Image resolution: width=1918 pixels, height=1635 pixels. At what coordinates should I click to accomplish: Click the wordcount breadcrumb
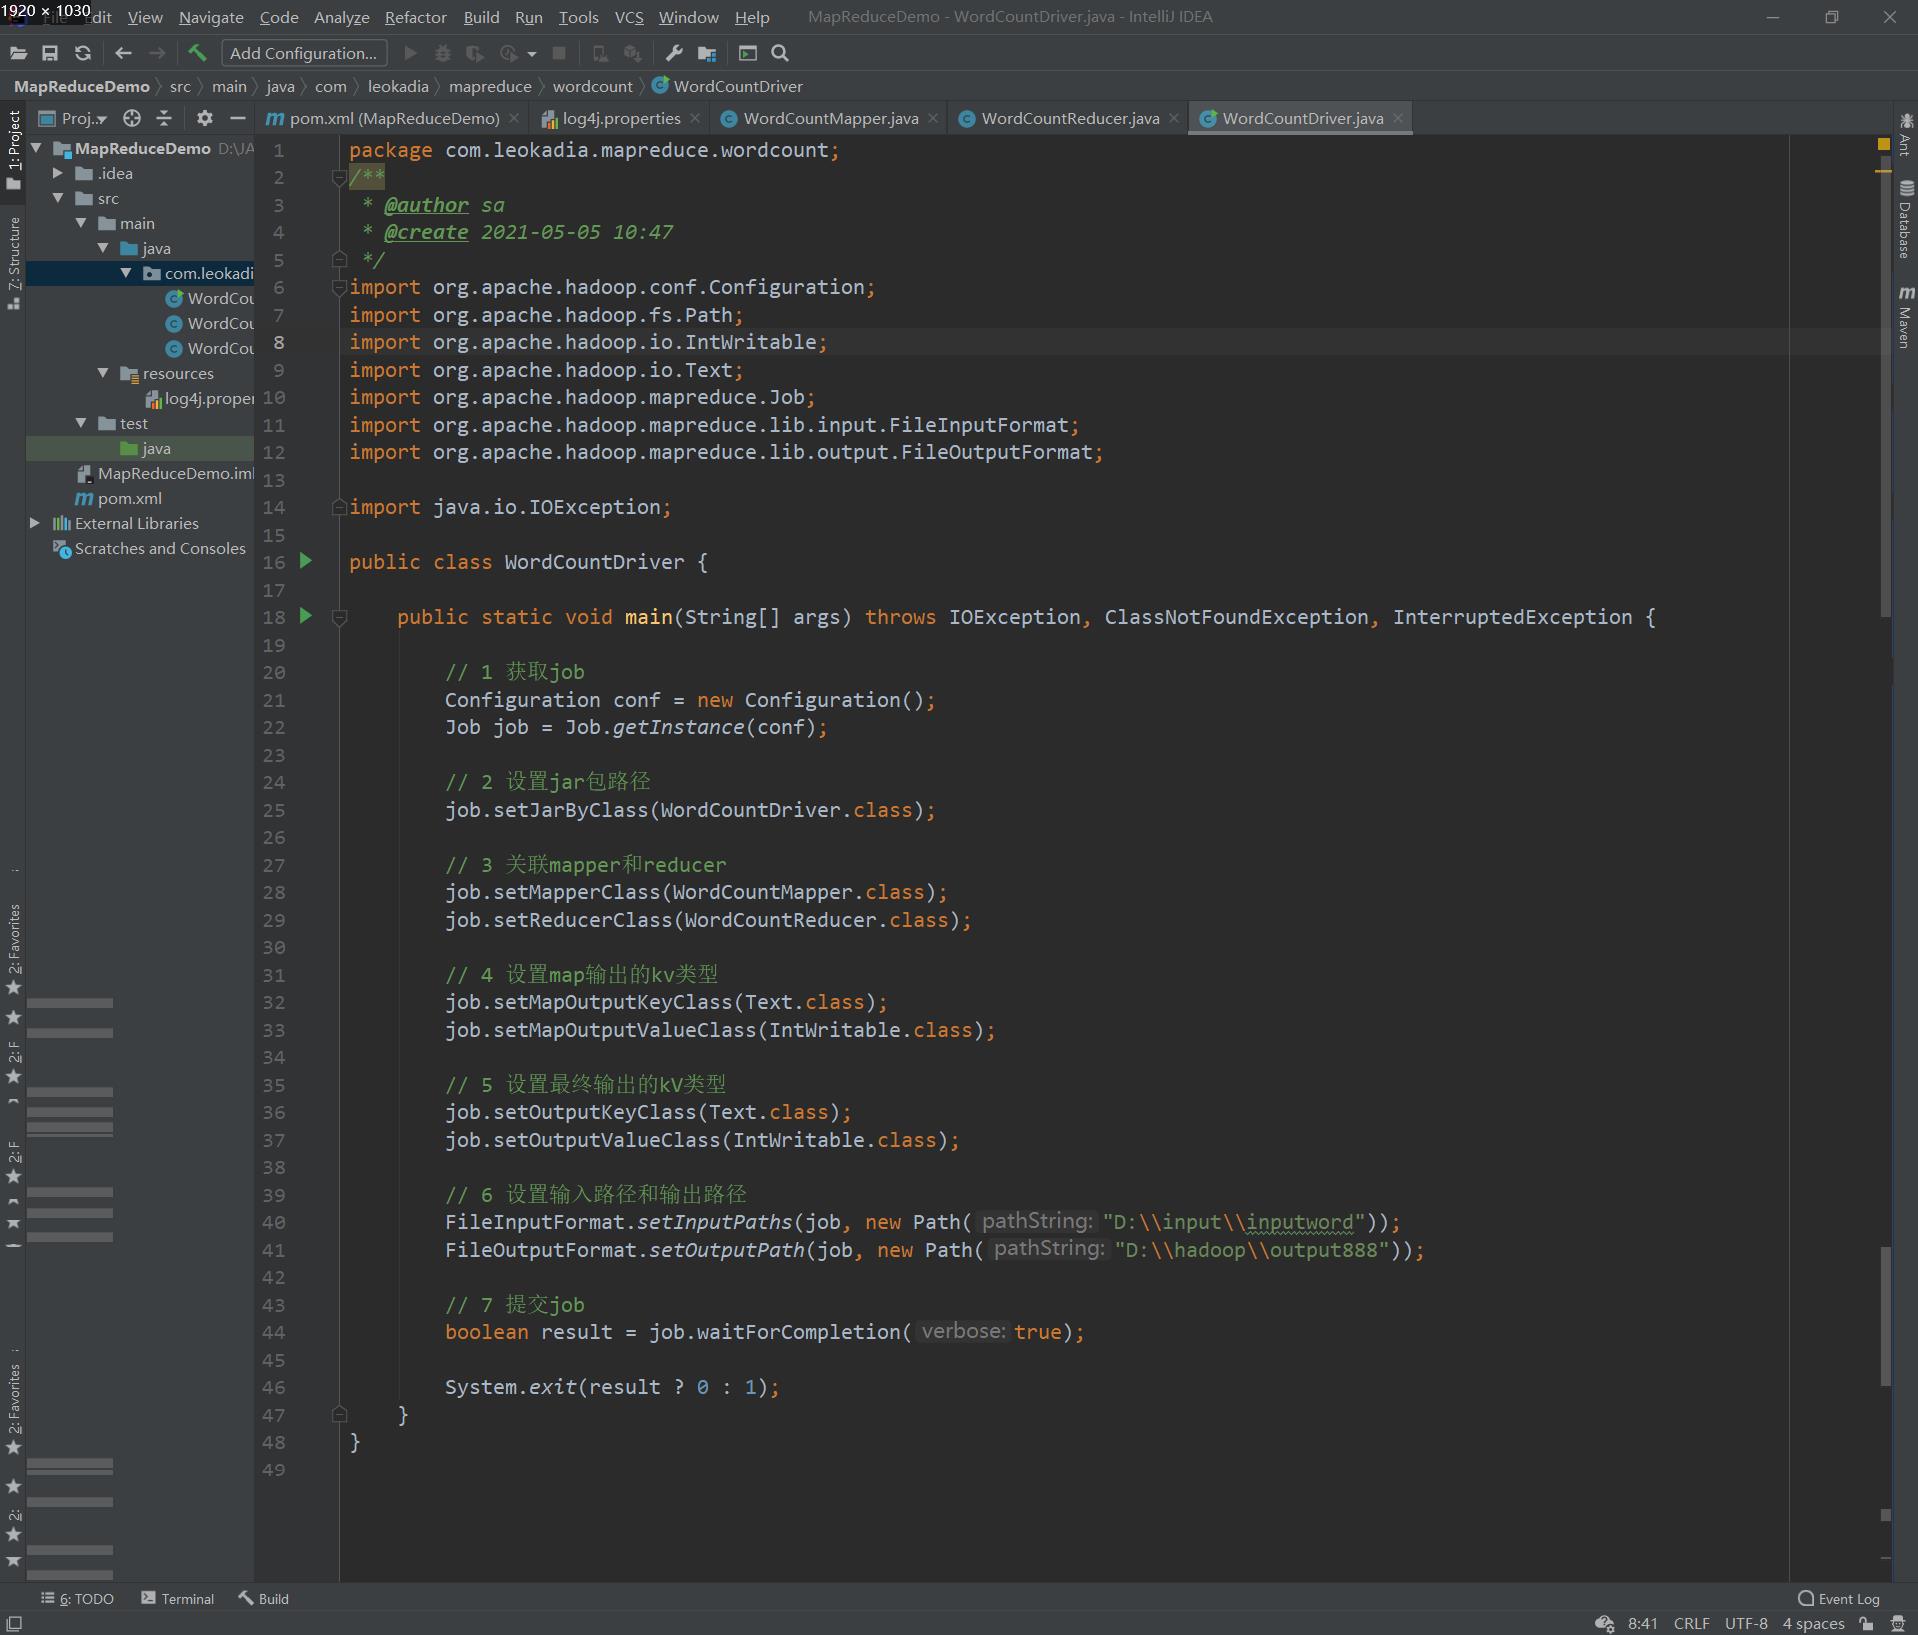592,86
